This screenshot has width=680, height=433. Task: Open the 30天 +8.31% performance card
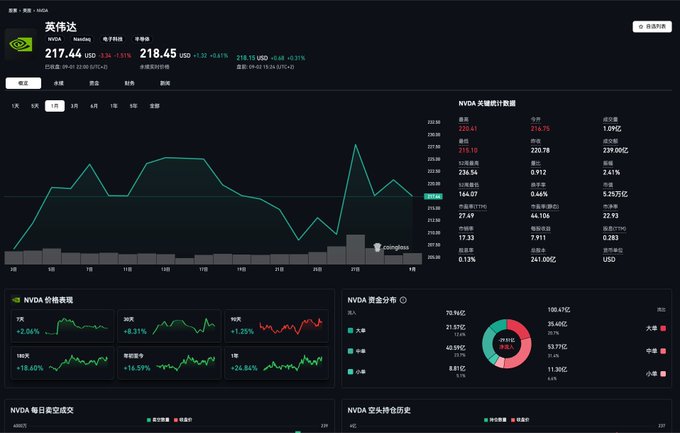(x=169, y=326)
